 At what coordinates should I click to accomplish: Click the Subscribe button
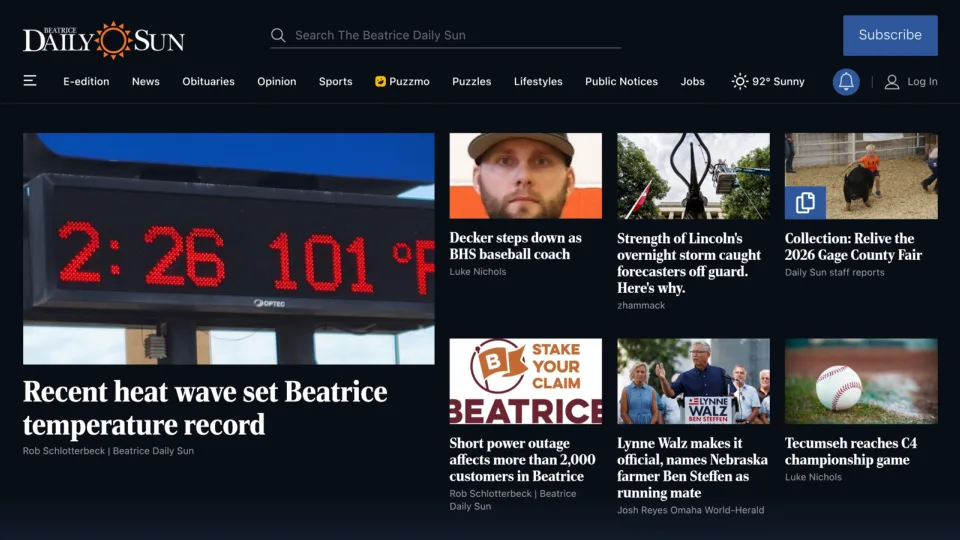(890, 36)
